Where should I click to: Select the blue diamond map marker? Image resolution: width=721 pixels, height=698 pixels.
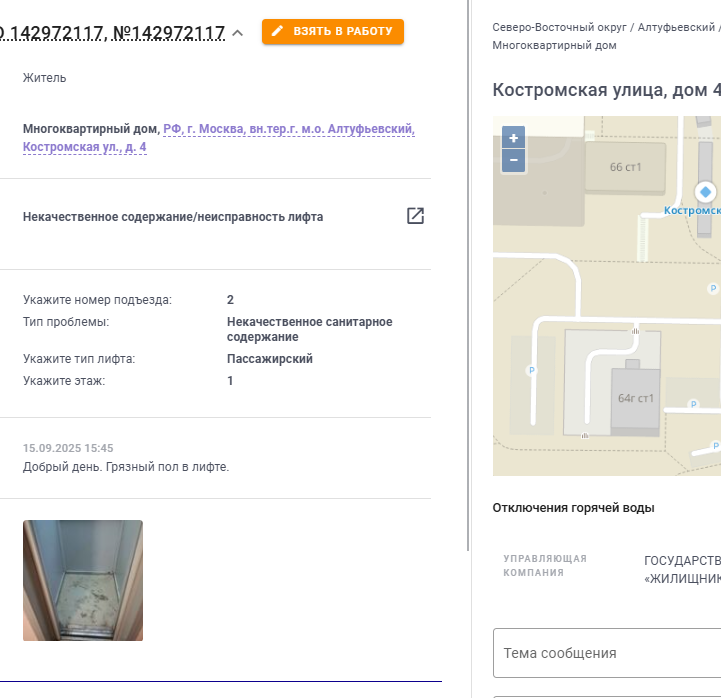point(705,192)
